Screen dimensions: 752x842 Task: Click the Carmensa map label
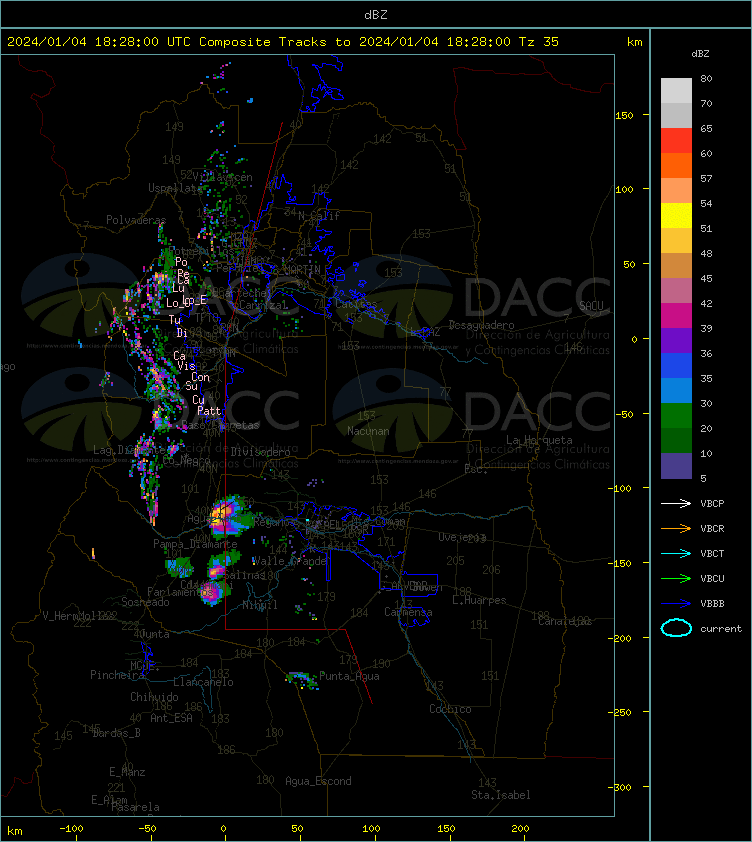408,612
